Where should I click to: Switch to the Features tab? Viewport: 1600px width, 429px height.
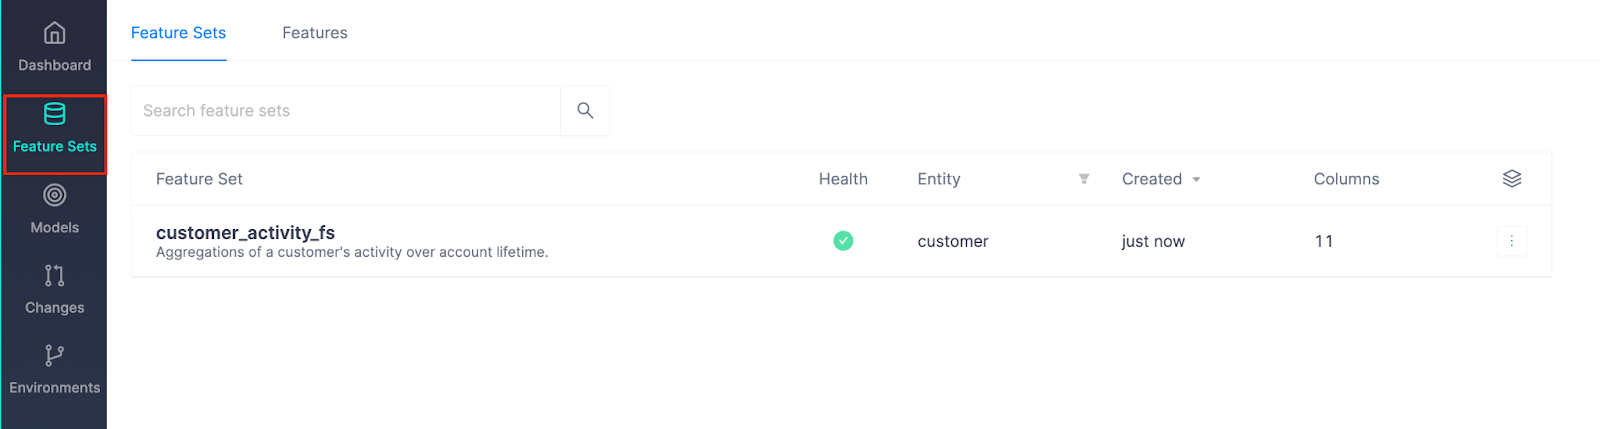(315, 33)
